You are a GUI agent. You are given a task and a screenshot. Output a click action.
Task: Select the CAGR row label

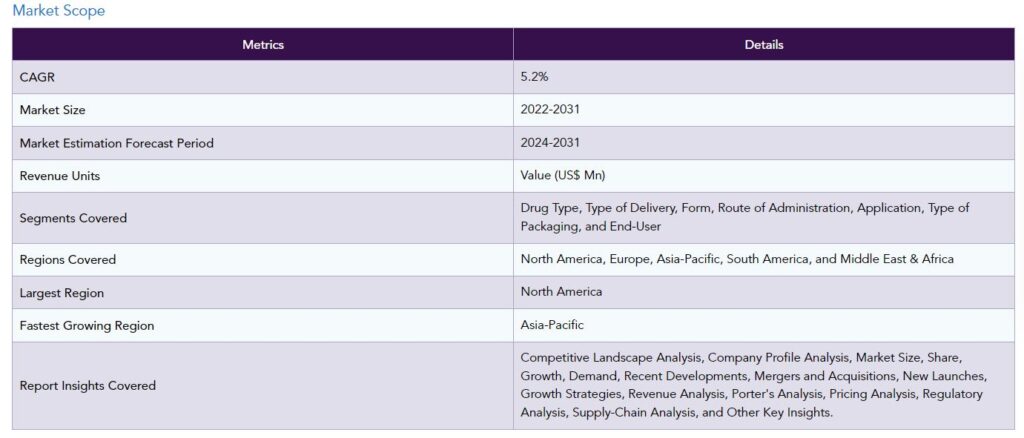pyautogui.click(x=37, y=77)
